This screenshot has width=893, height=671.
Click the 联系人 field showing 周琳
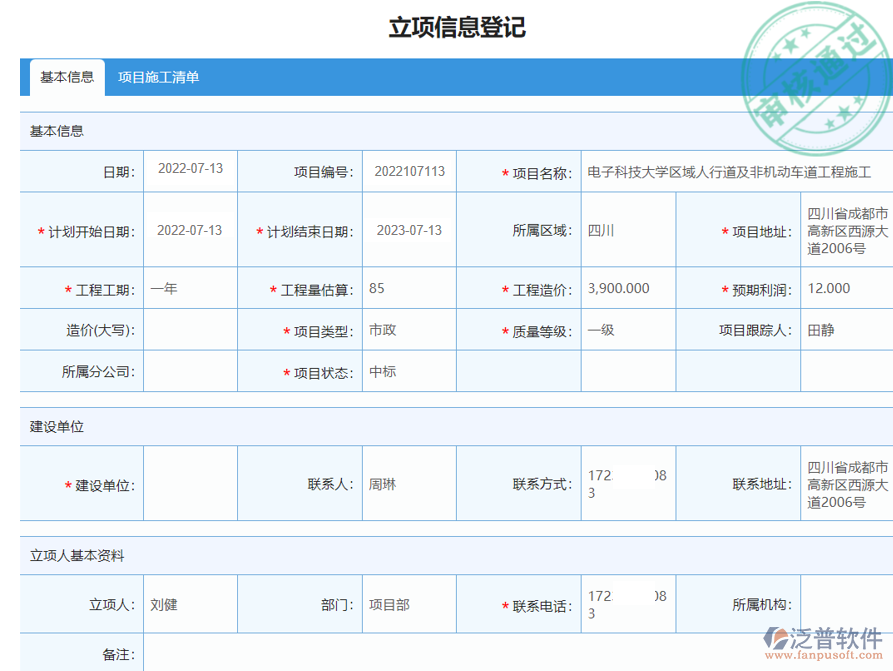coord(408,482)
